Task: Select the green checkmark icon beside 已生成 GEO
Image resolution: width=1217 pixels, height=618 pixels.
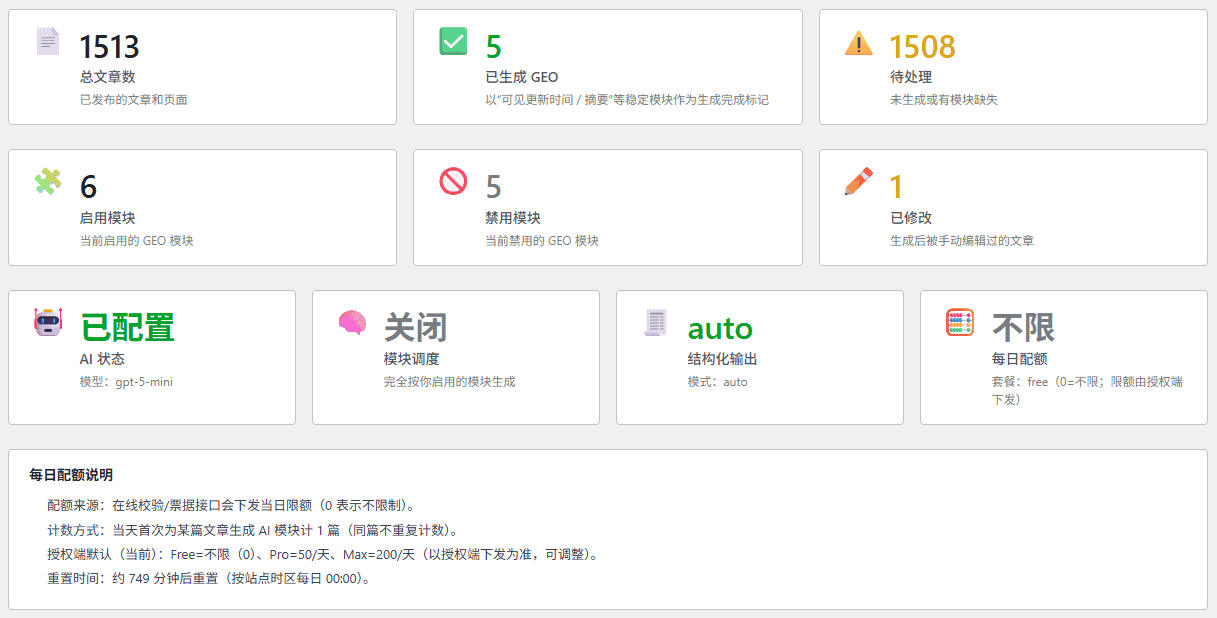Action: click(x=452, y=42)
